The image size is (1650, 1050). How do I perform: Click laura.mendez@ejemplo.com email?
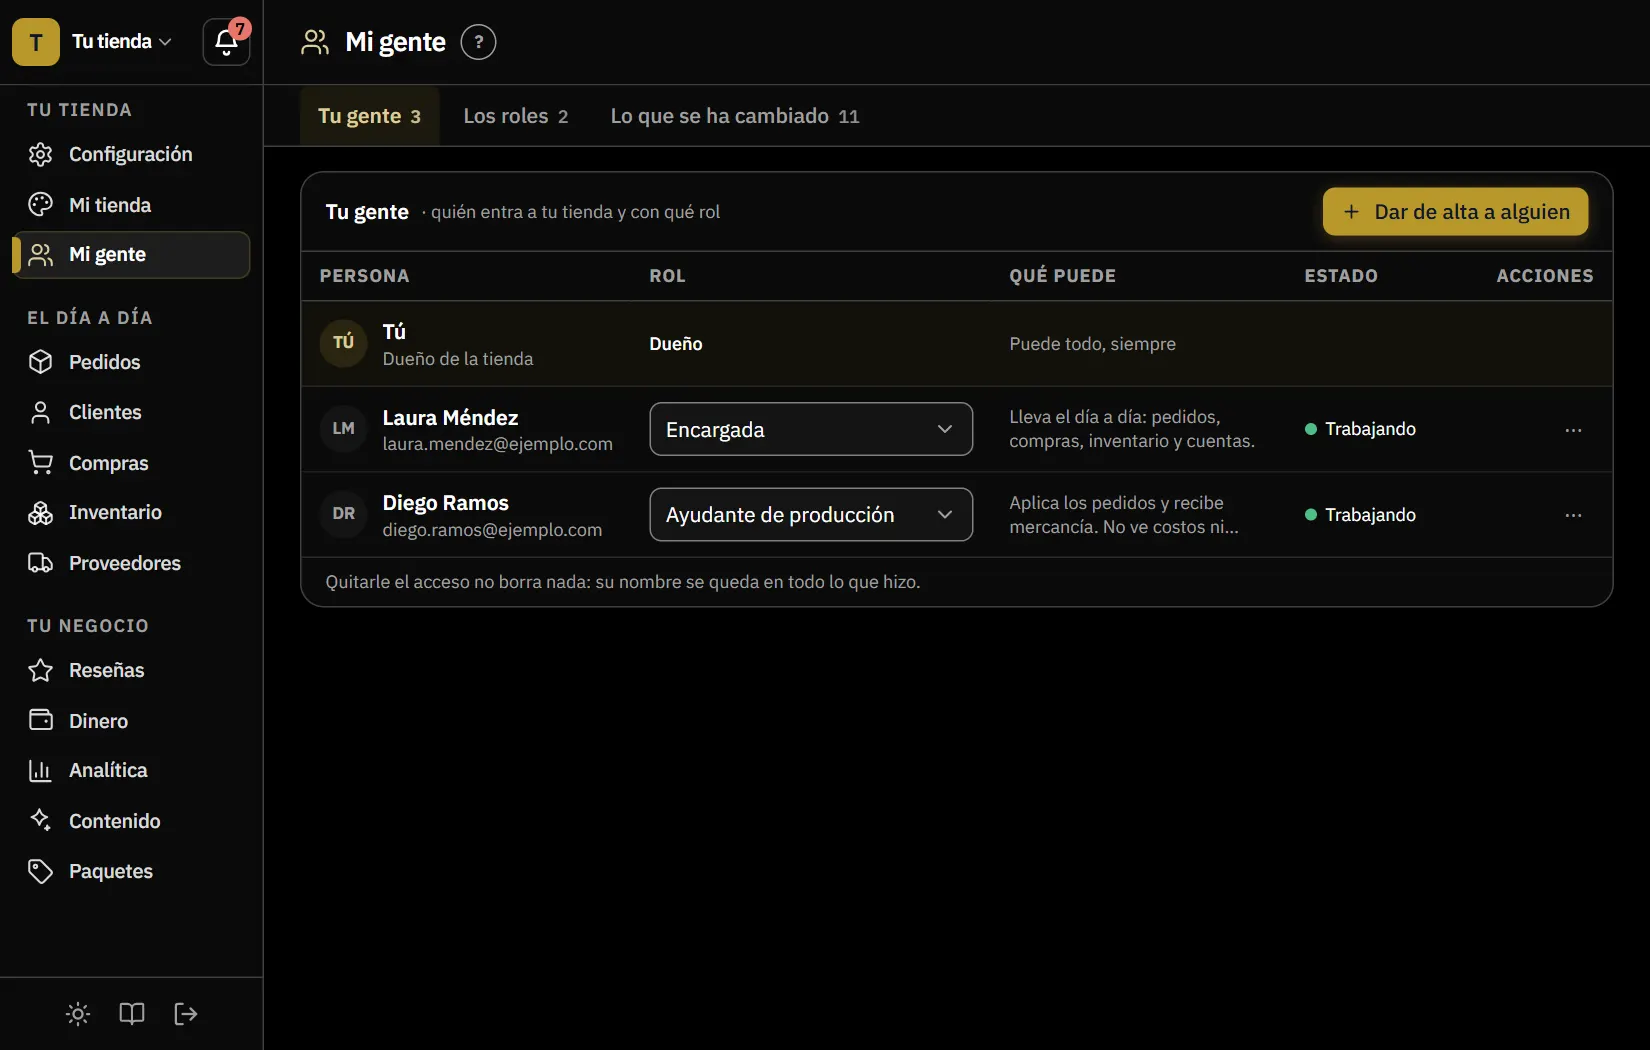coord(498,444)
